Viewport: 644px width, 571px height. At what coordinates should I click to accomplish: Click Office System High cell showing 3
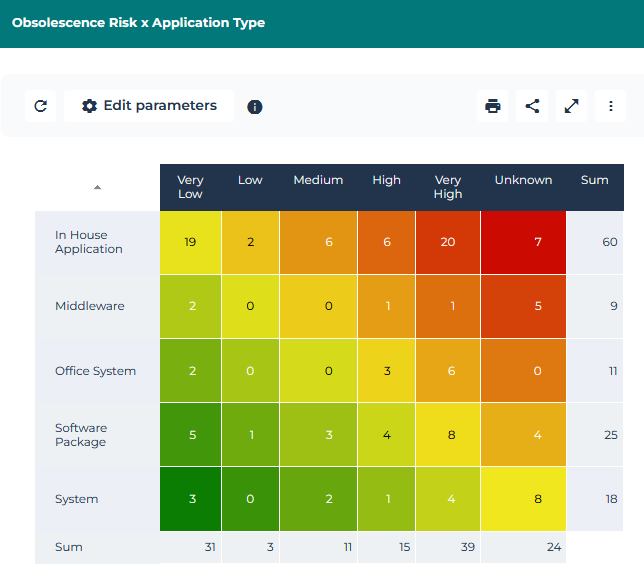click(386, 371)
